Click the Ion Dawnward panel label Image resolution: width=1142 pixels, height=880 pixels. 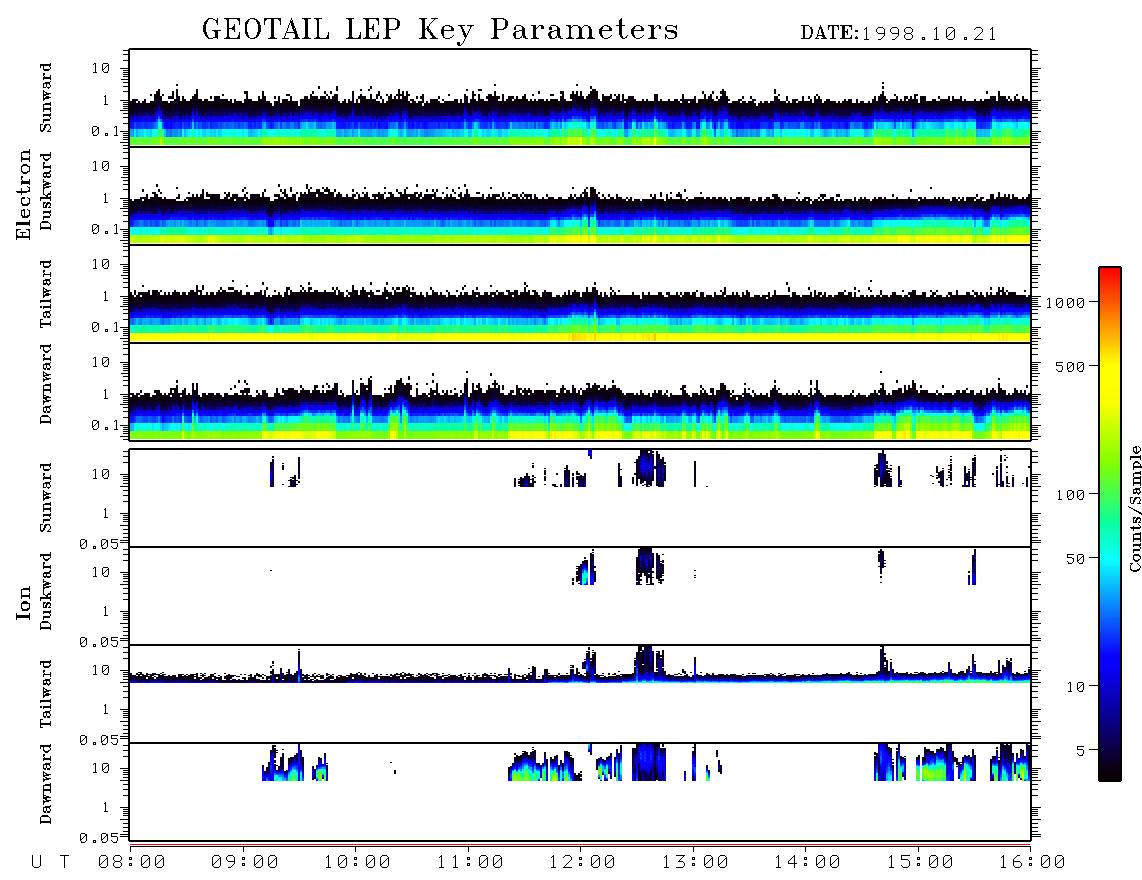pos(46,784)
